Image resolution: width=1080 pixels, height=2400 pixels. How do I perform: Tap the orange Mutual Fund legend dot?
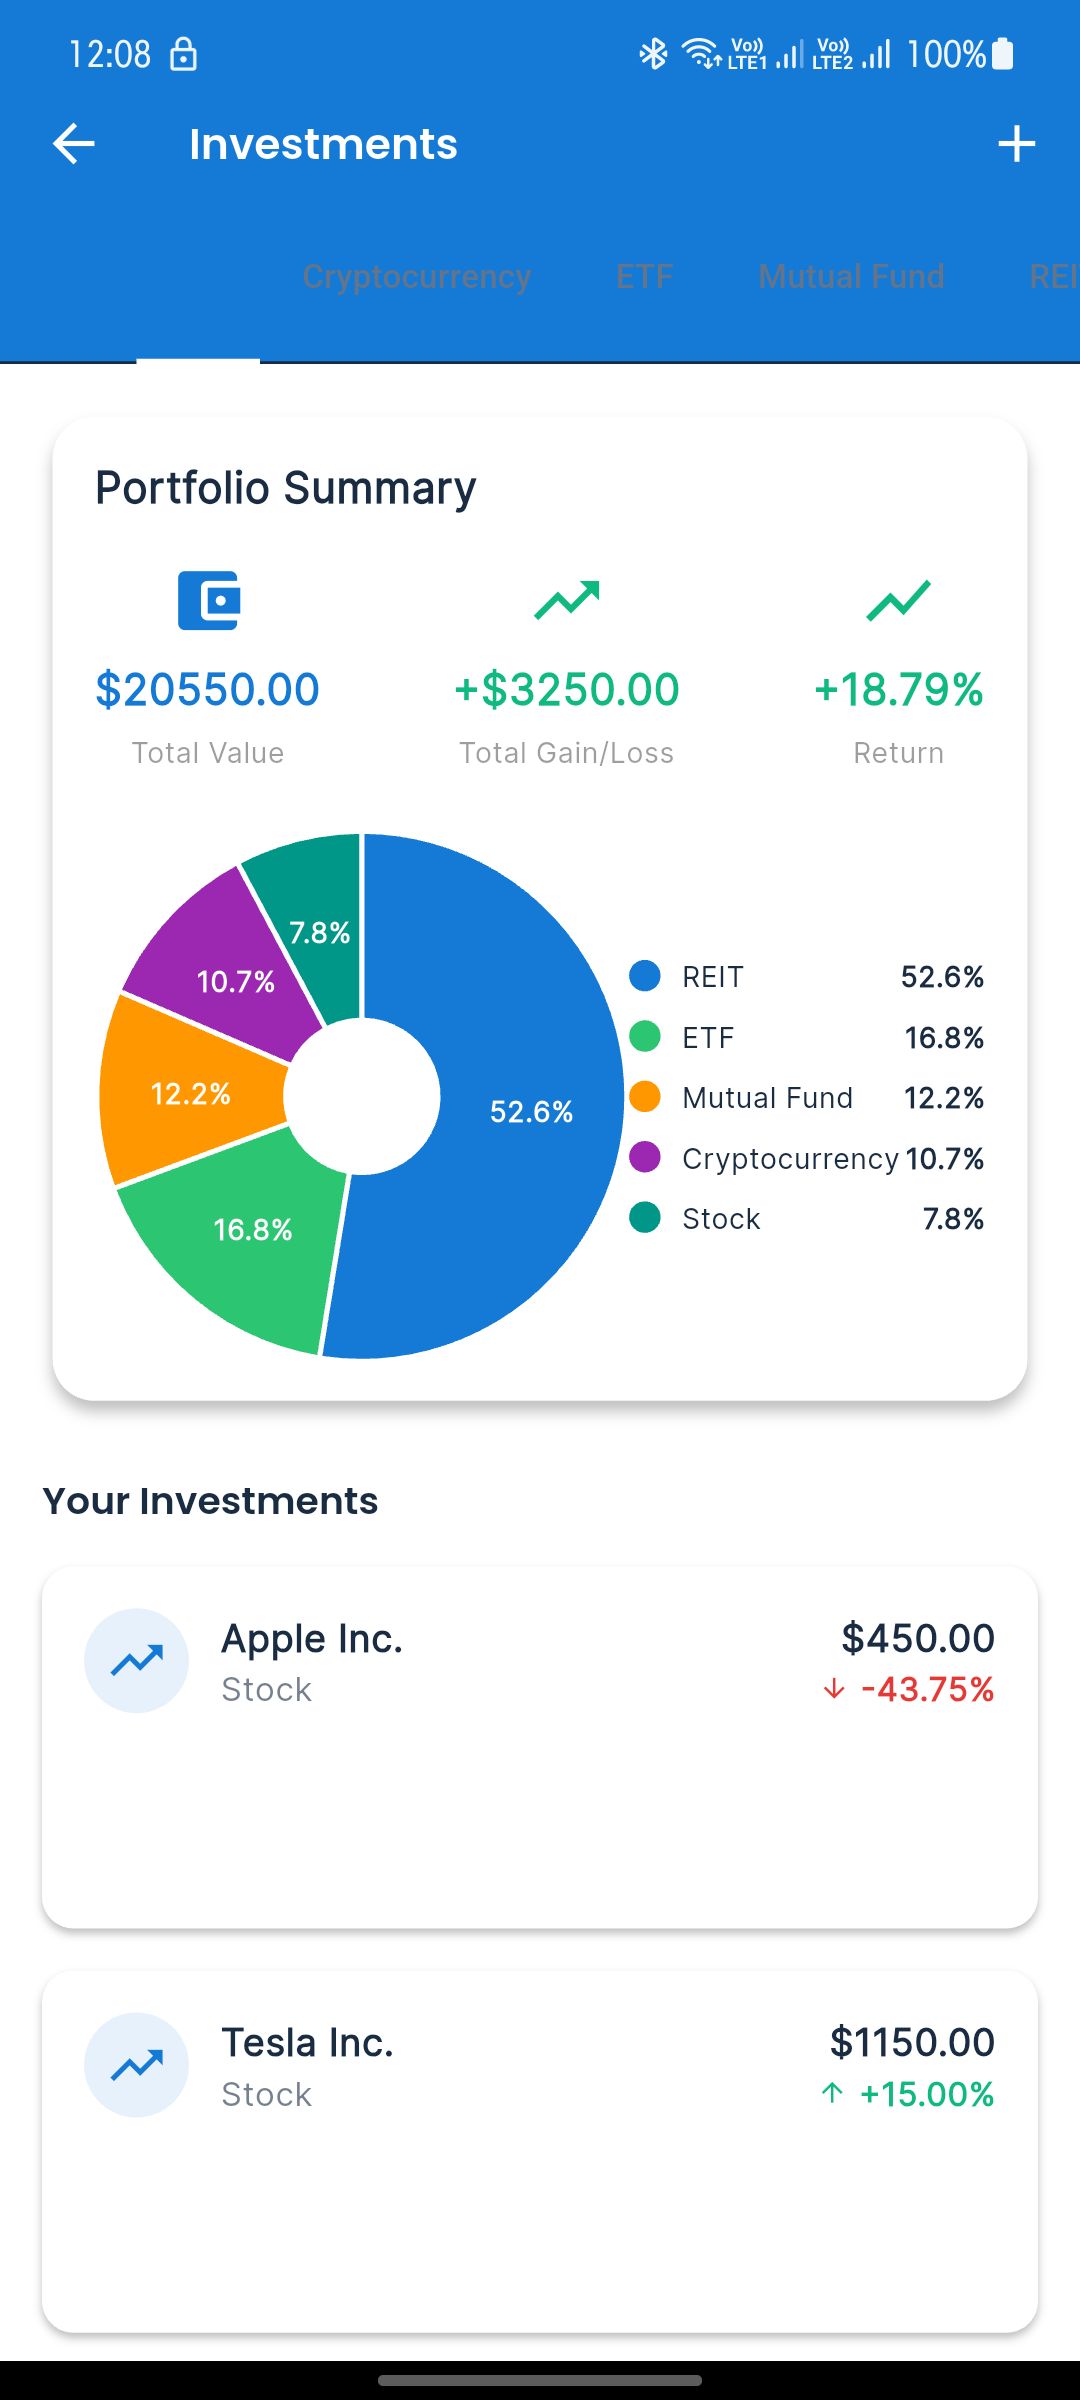[x=645, y=1097]
